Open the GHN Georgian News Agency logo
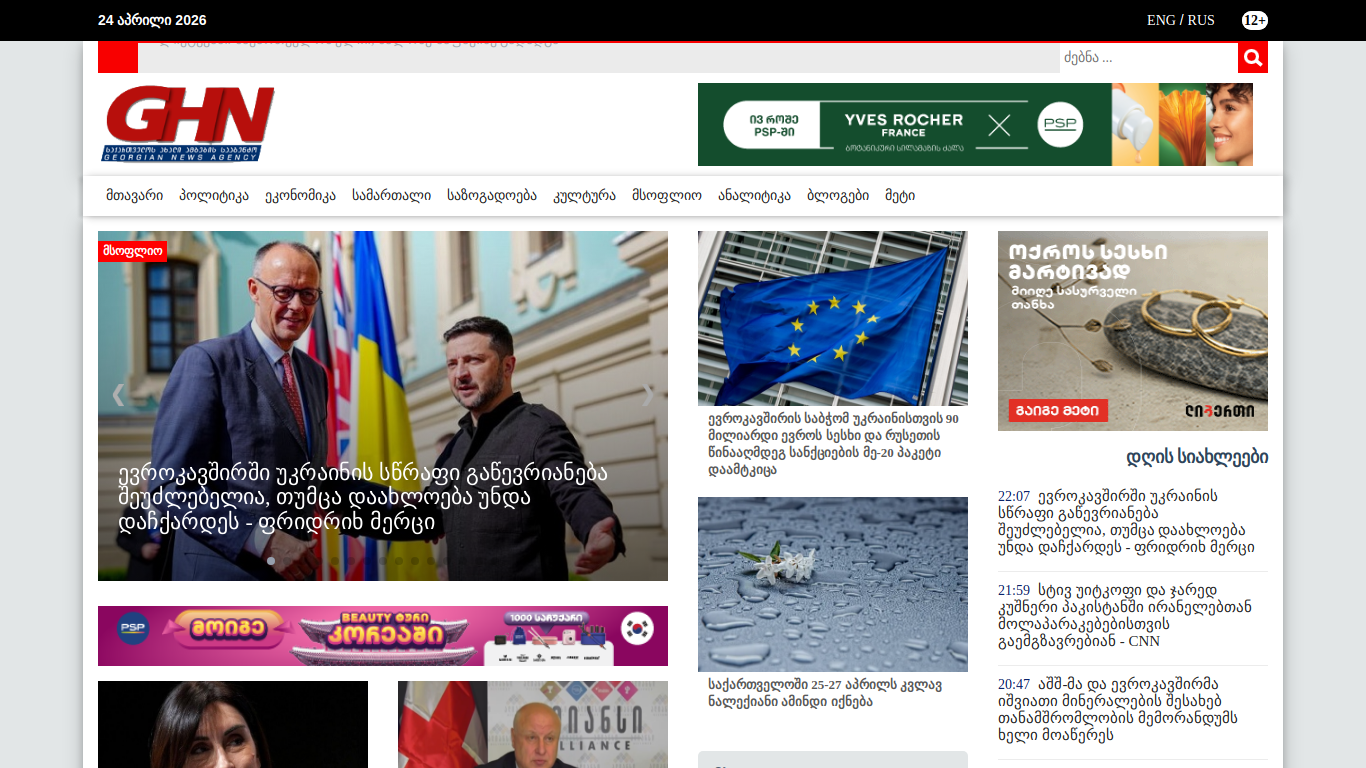This screenshot has height=768, width=1366. coord(188,124)
